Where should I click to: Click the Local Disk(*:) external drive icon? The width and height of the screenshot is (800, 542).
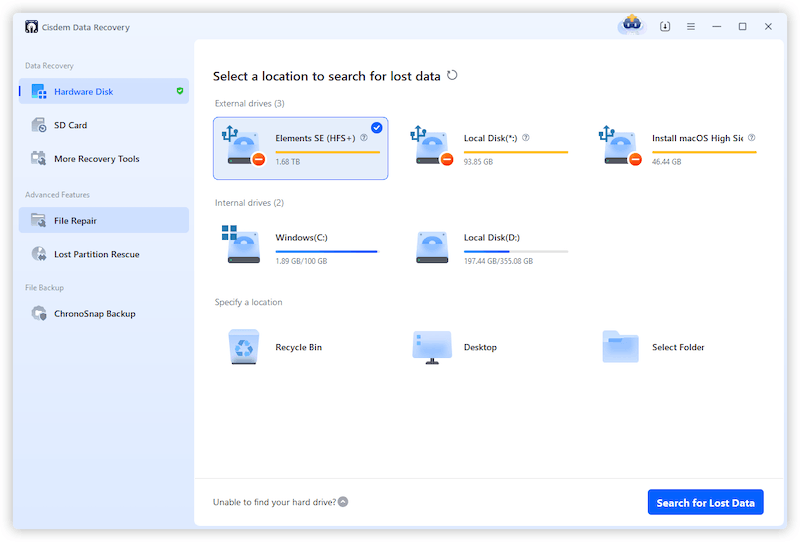pyautogui.click(x=432, y=146)
